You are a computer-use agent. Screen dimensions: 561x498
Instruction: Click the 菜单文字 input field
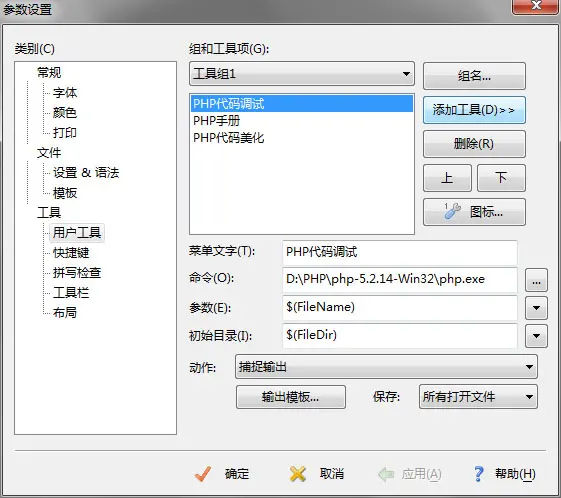400,252
